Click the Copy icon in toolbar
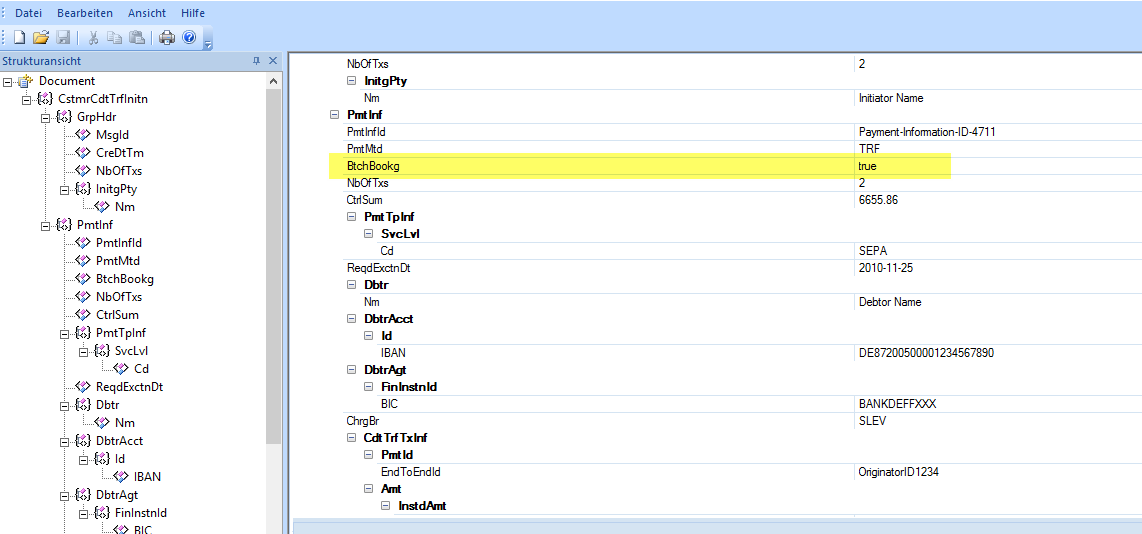 tap(115, 38)
